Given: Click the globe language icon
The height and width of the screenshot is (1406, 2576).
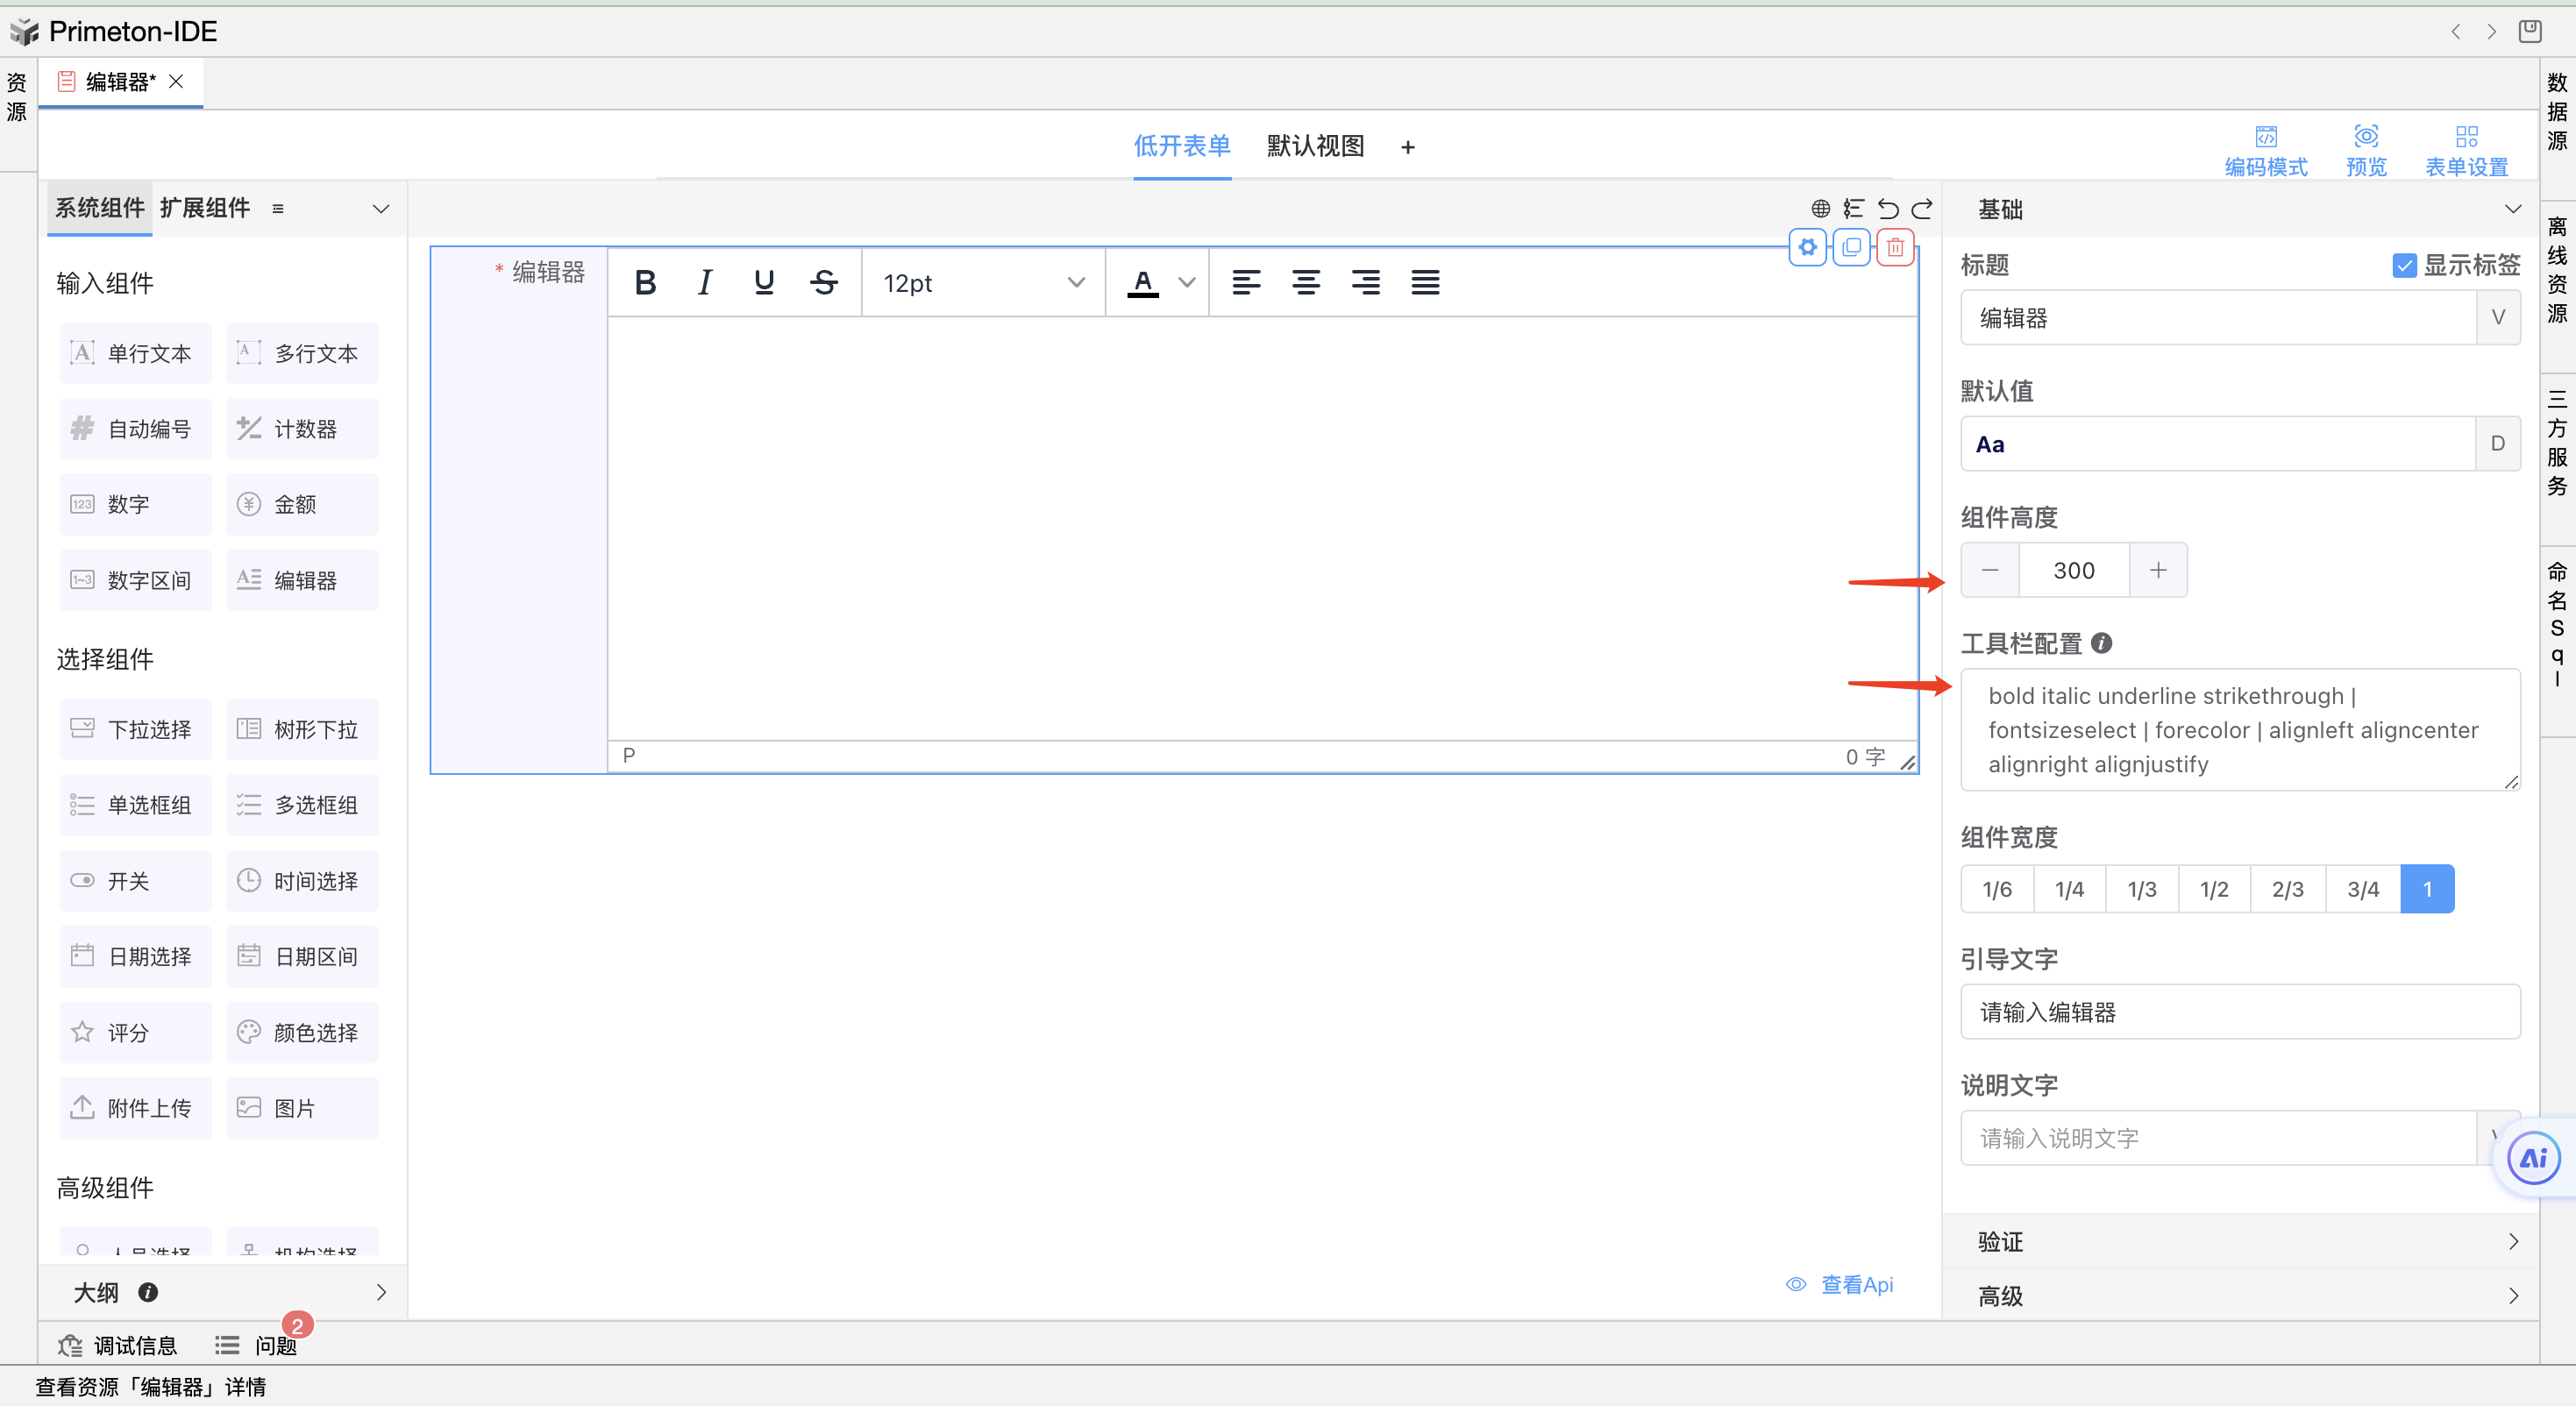Looking at the screenshot, I should 1820,208.
